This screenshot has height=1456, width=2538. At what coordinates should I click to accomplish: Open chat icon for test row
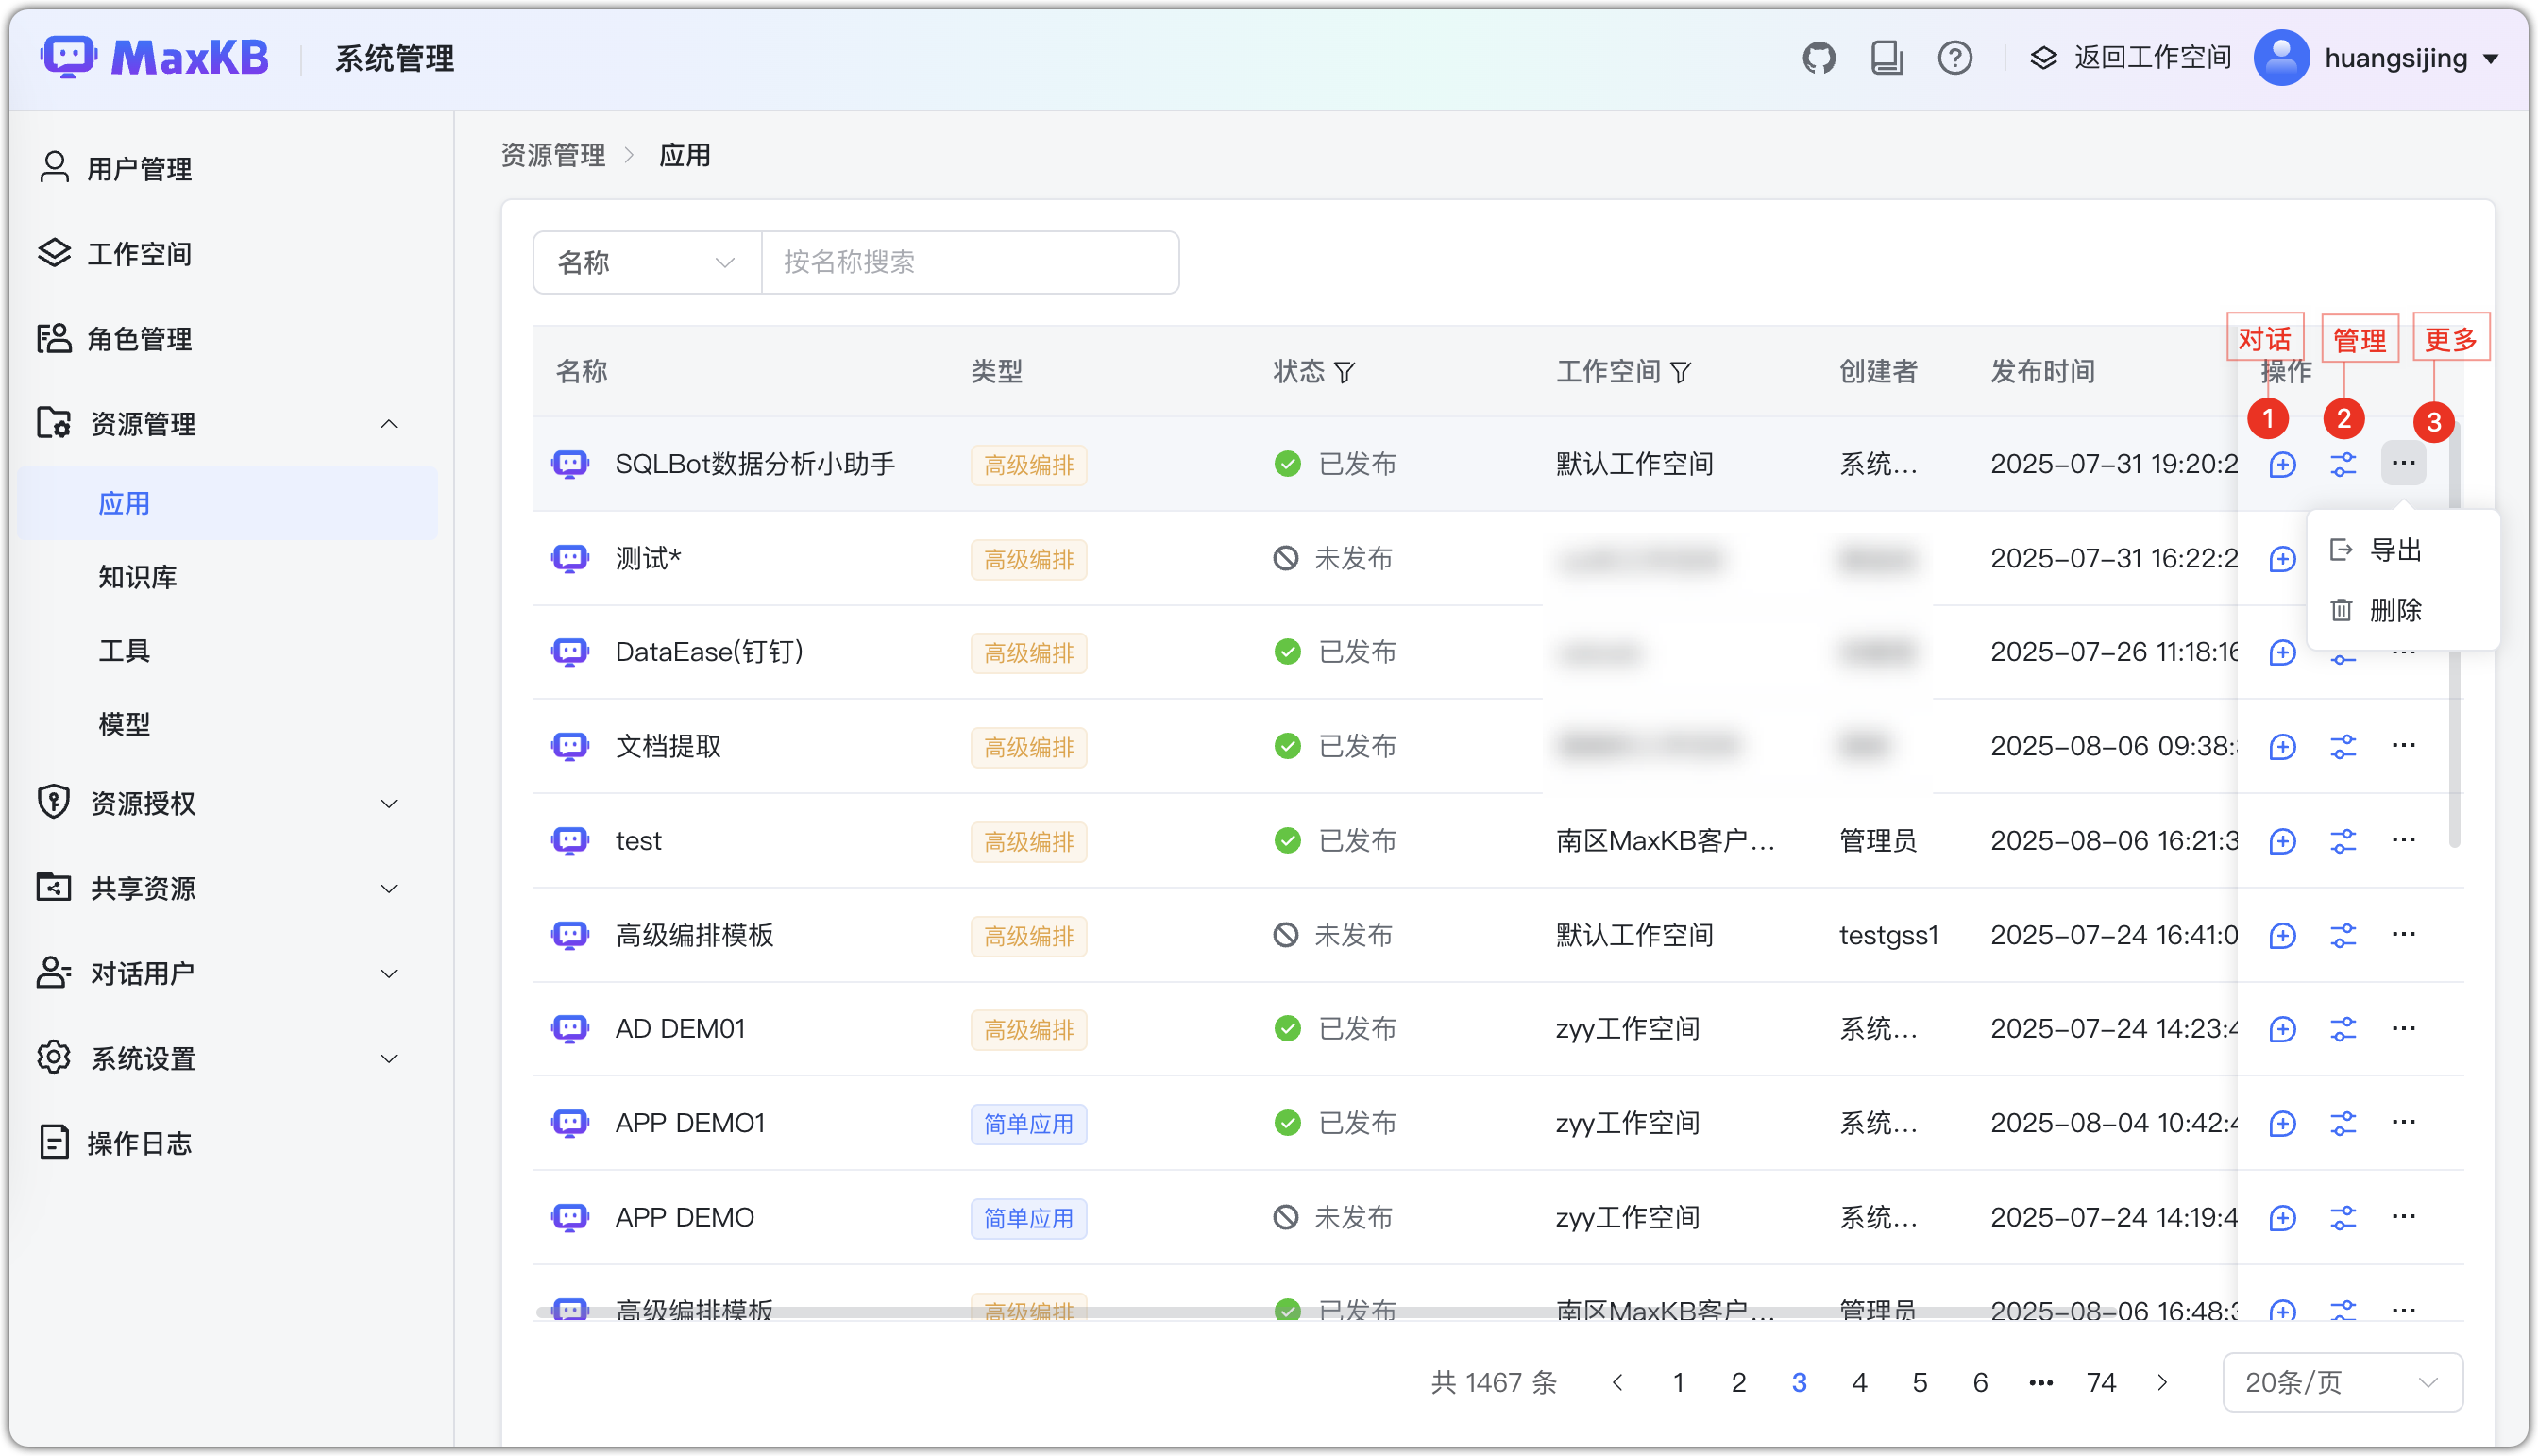[x=2281, y=841]
